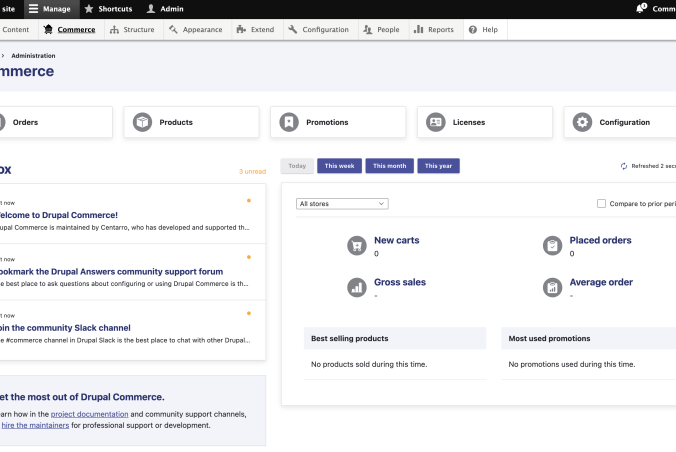This screenshot has height=452, width=676.
Task: Click the Placed orders heading
Action: point(600,240)
